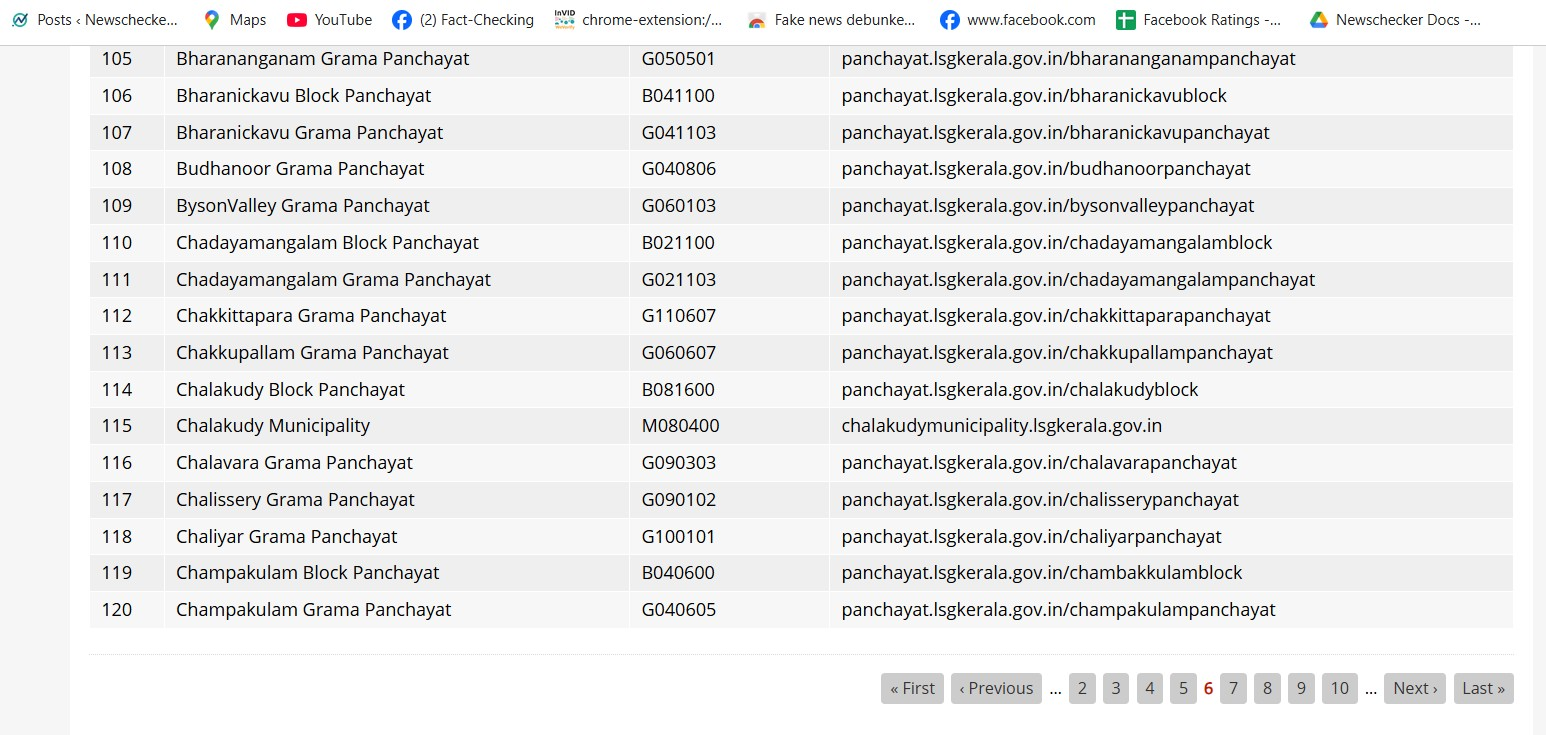This screenshot has height=735, width=1546.
Task: Click the Newschecker Docs Drive icon
Action: point(1319,20)
